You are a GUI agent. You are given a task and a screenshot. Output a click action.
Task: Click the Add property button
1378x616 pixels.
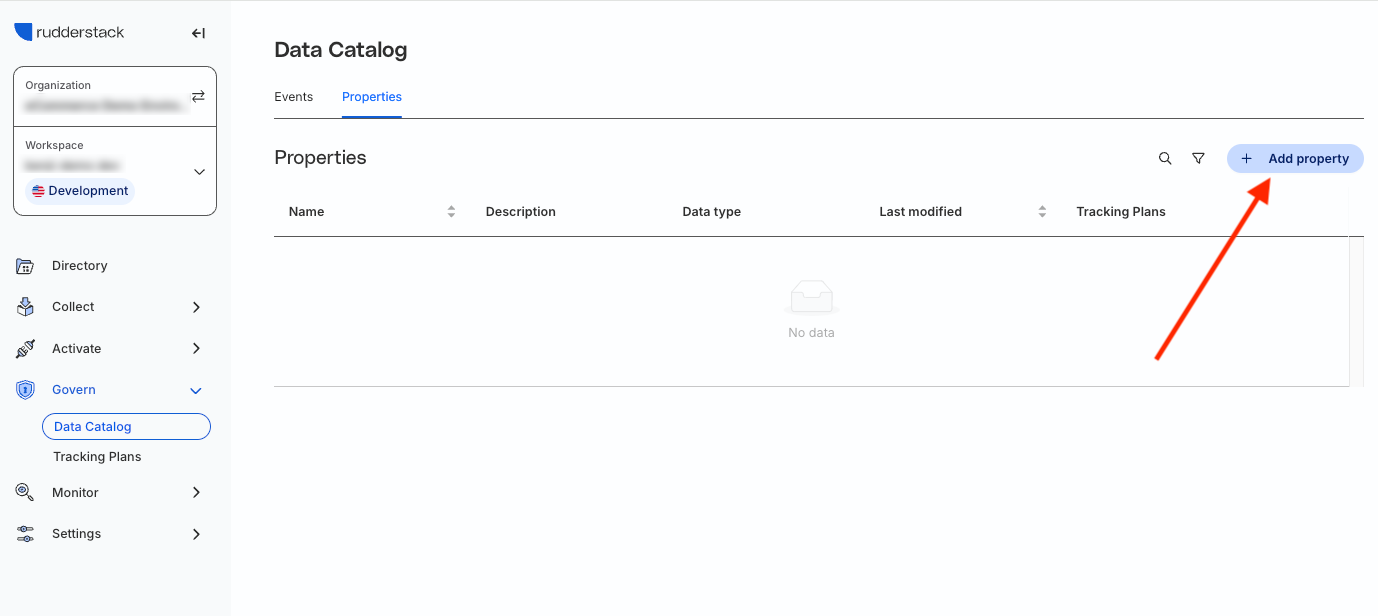(x=1295, y=159)
